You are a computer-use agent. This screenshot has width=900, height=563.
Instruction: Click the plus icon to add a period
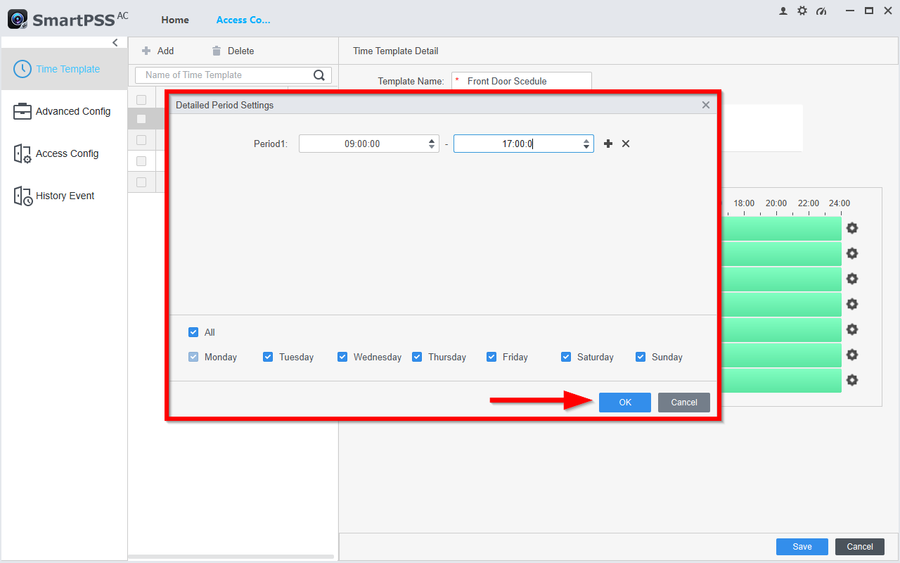(x=607, y=144)
